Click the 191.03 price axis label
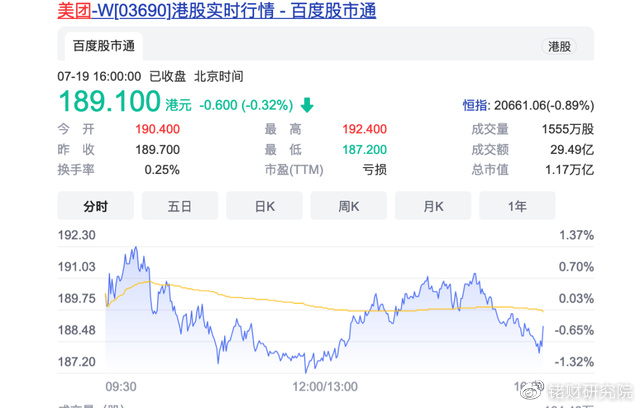The image size is (640, 408). tap(76, 267)
